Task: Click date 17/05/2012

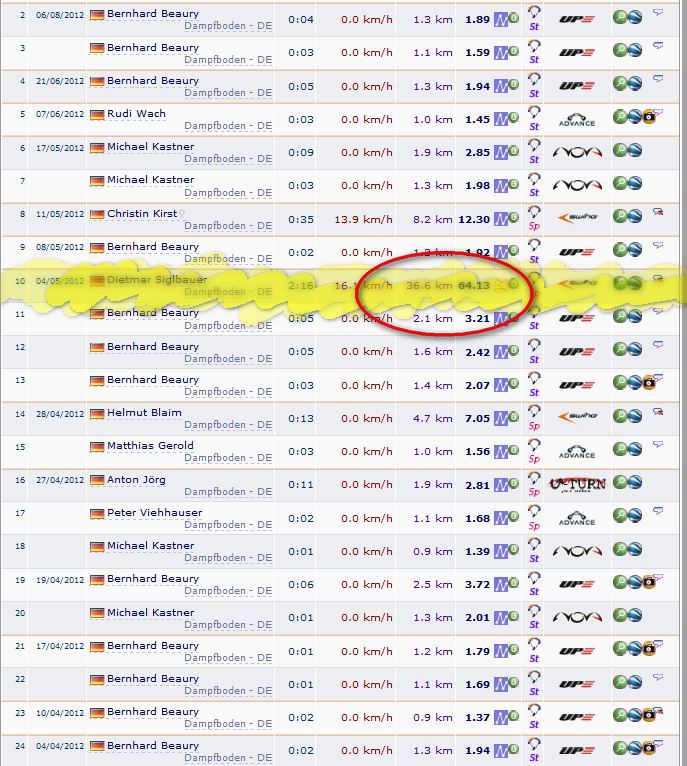Action: pos(60,148)
